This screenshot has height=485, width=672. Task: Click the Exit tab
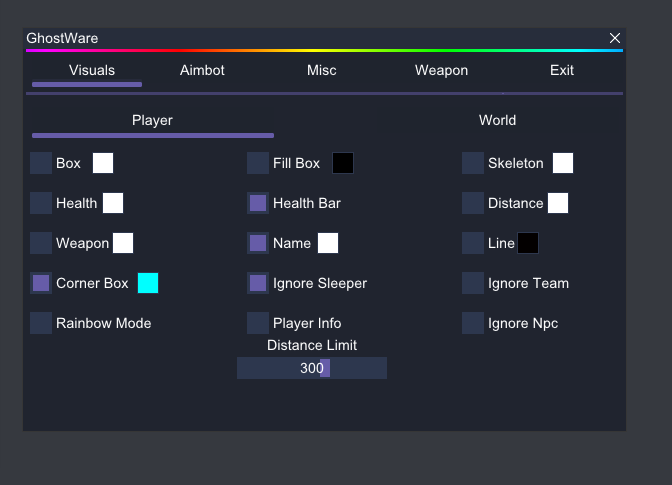point(561,70)
